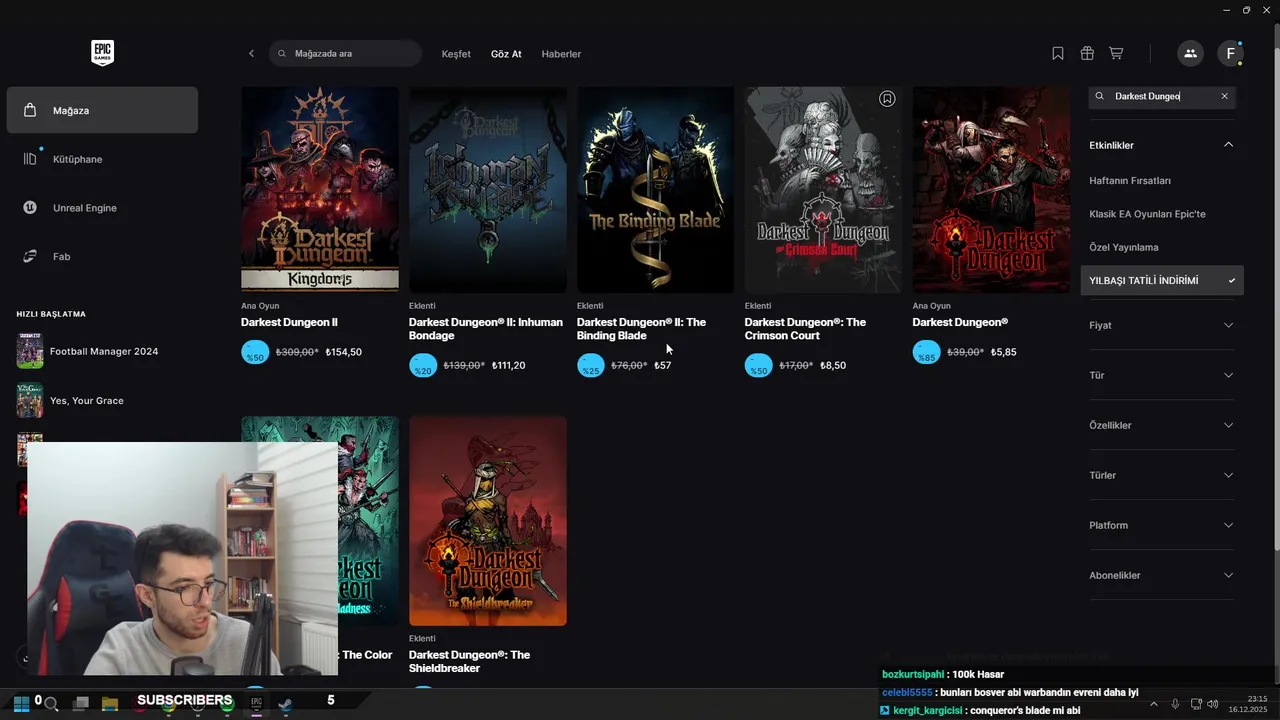Click the Epic Games logo
Screen dimensions: 1280x720
click(102, 53)
